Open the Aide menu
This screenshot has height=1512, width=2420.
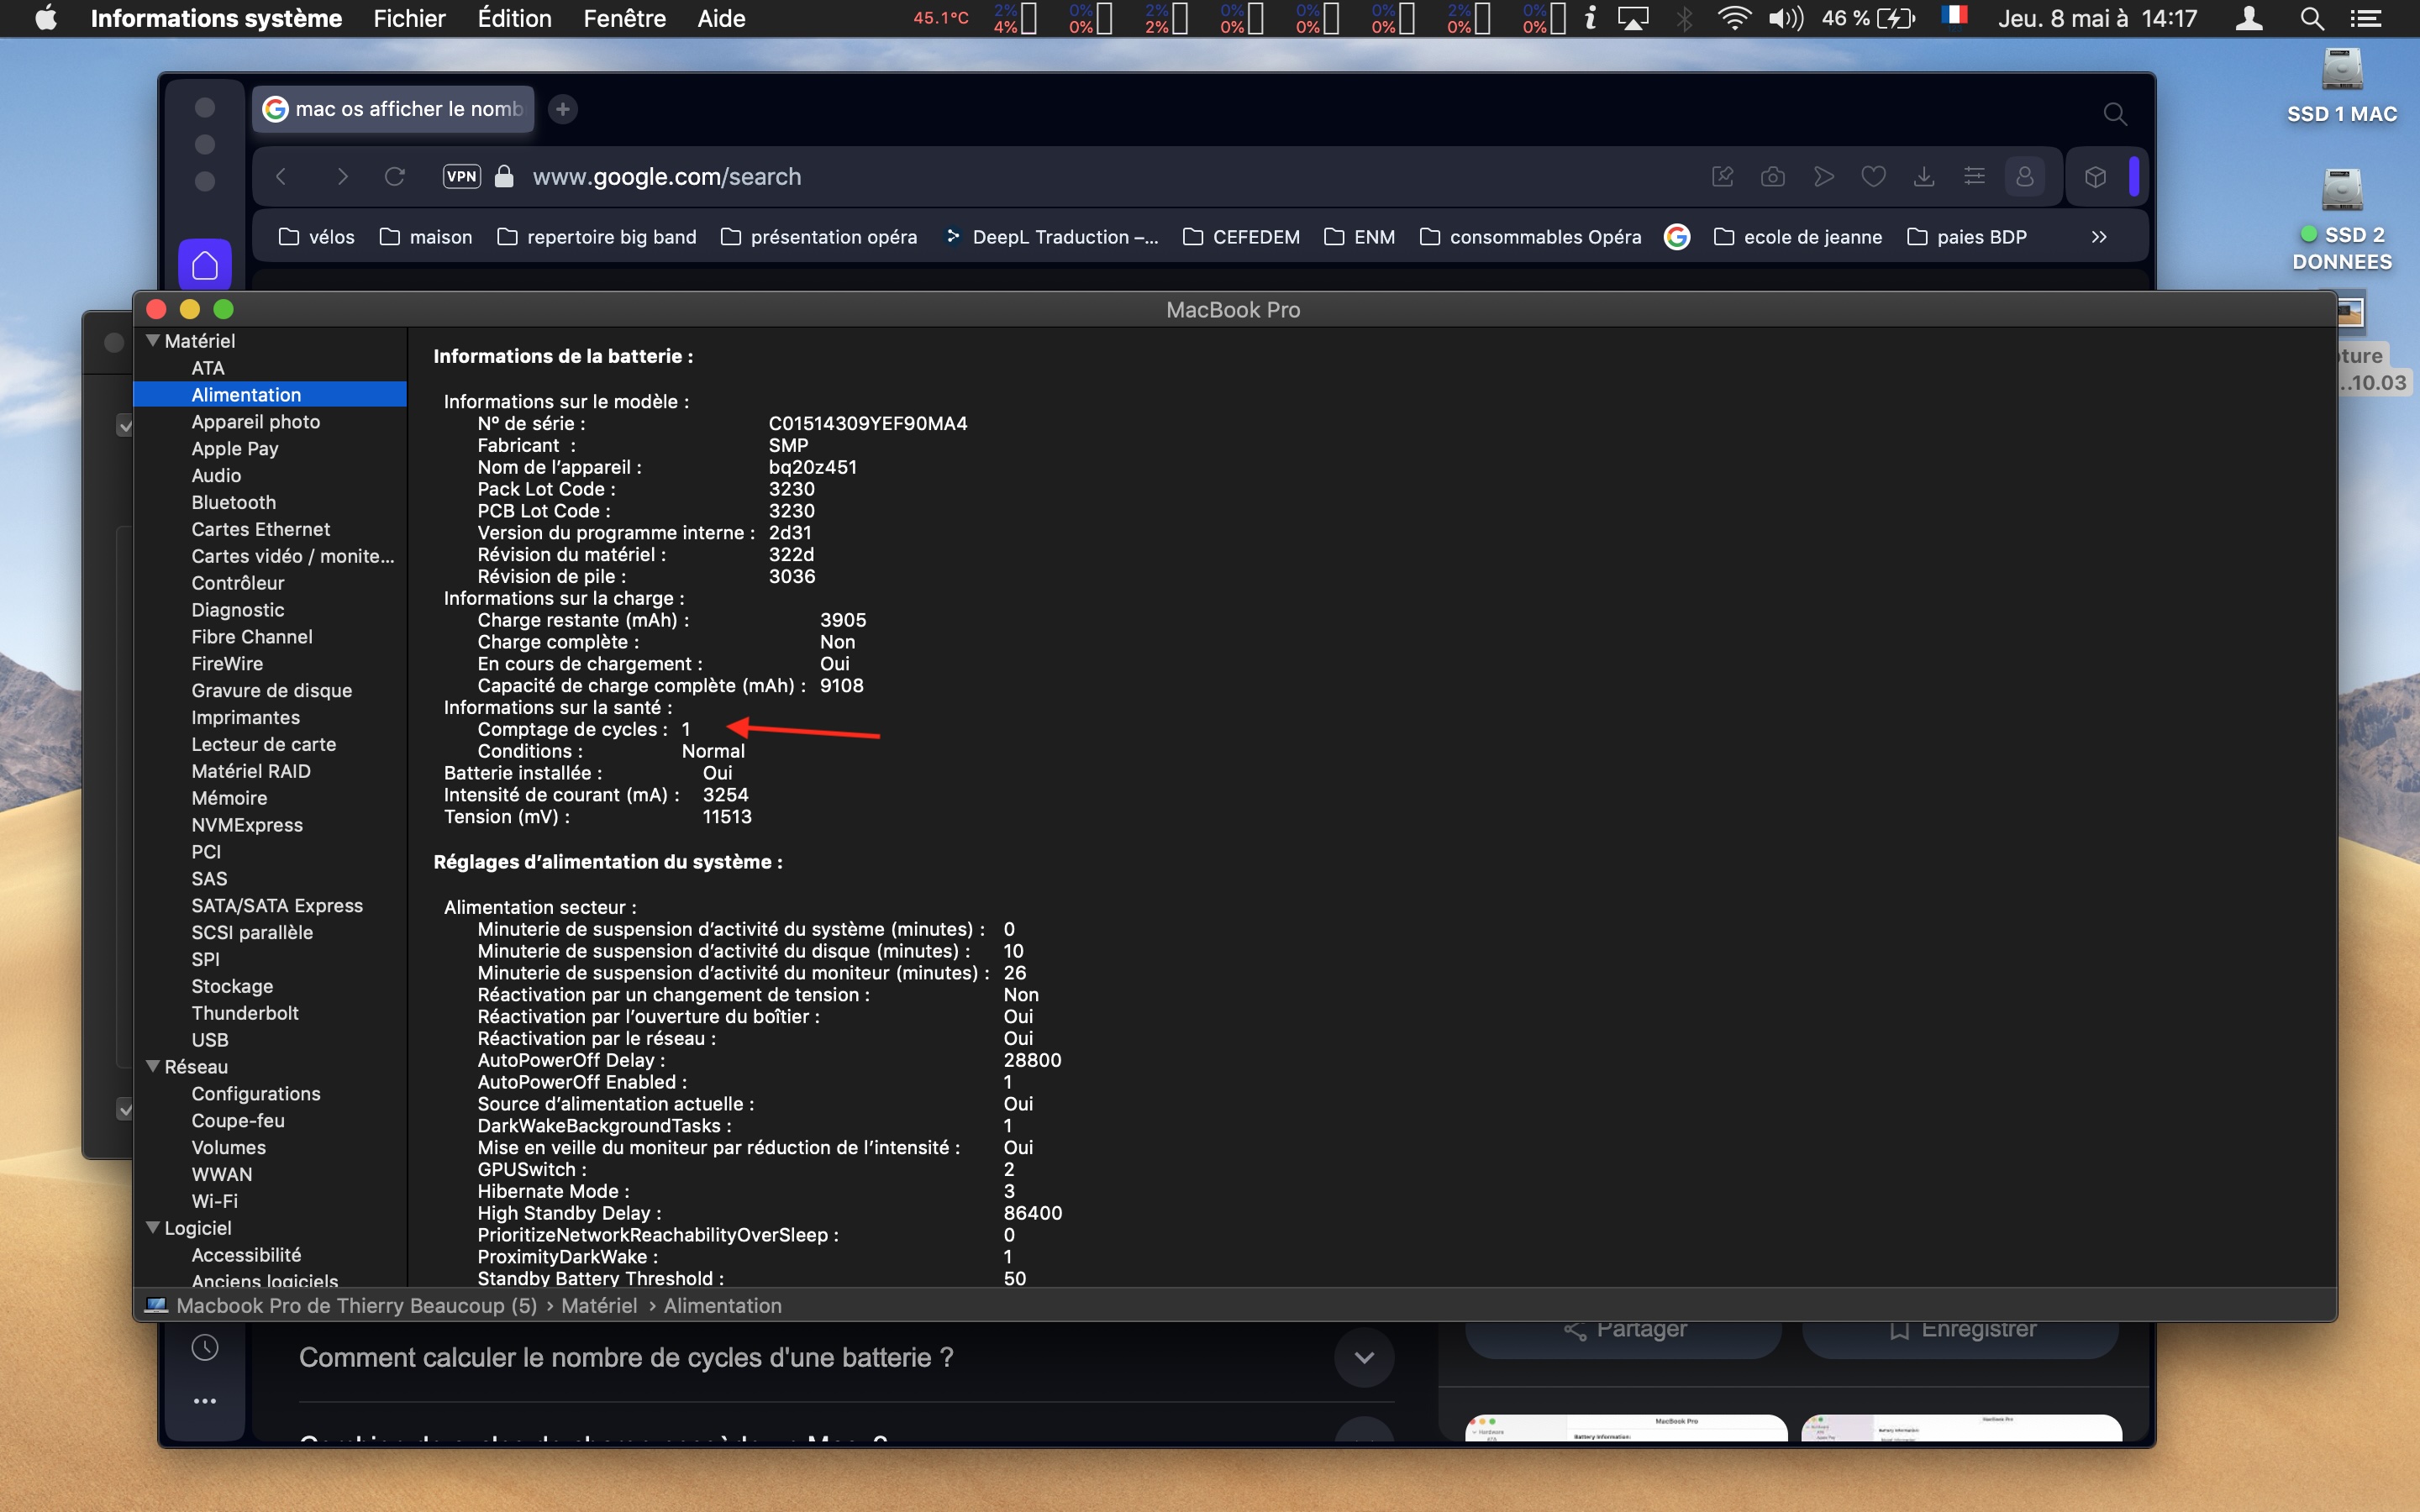click(x=721, y=18)
